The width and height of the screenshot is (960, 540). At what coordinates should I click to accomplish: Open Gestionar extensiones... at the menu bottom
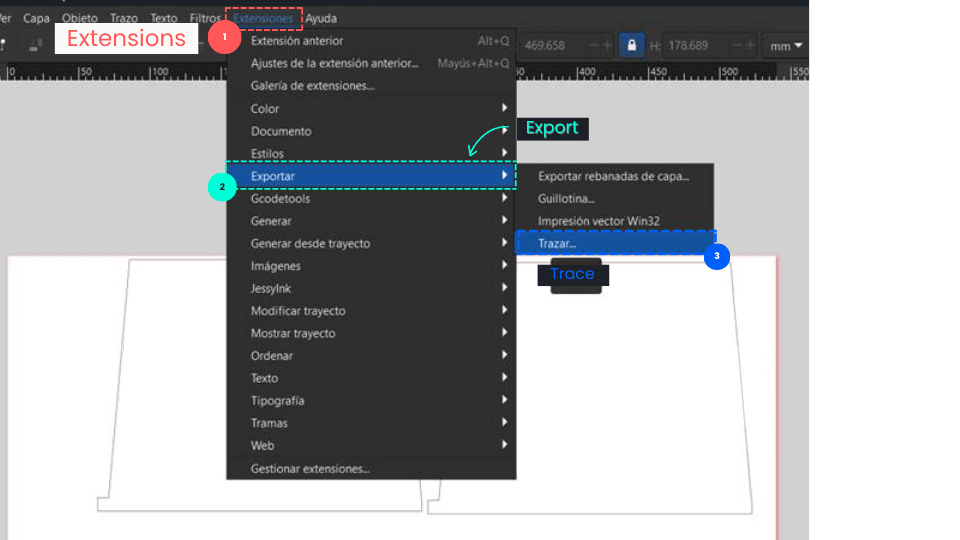click(310, 468)
